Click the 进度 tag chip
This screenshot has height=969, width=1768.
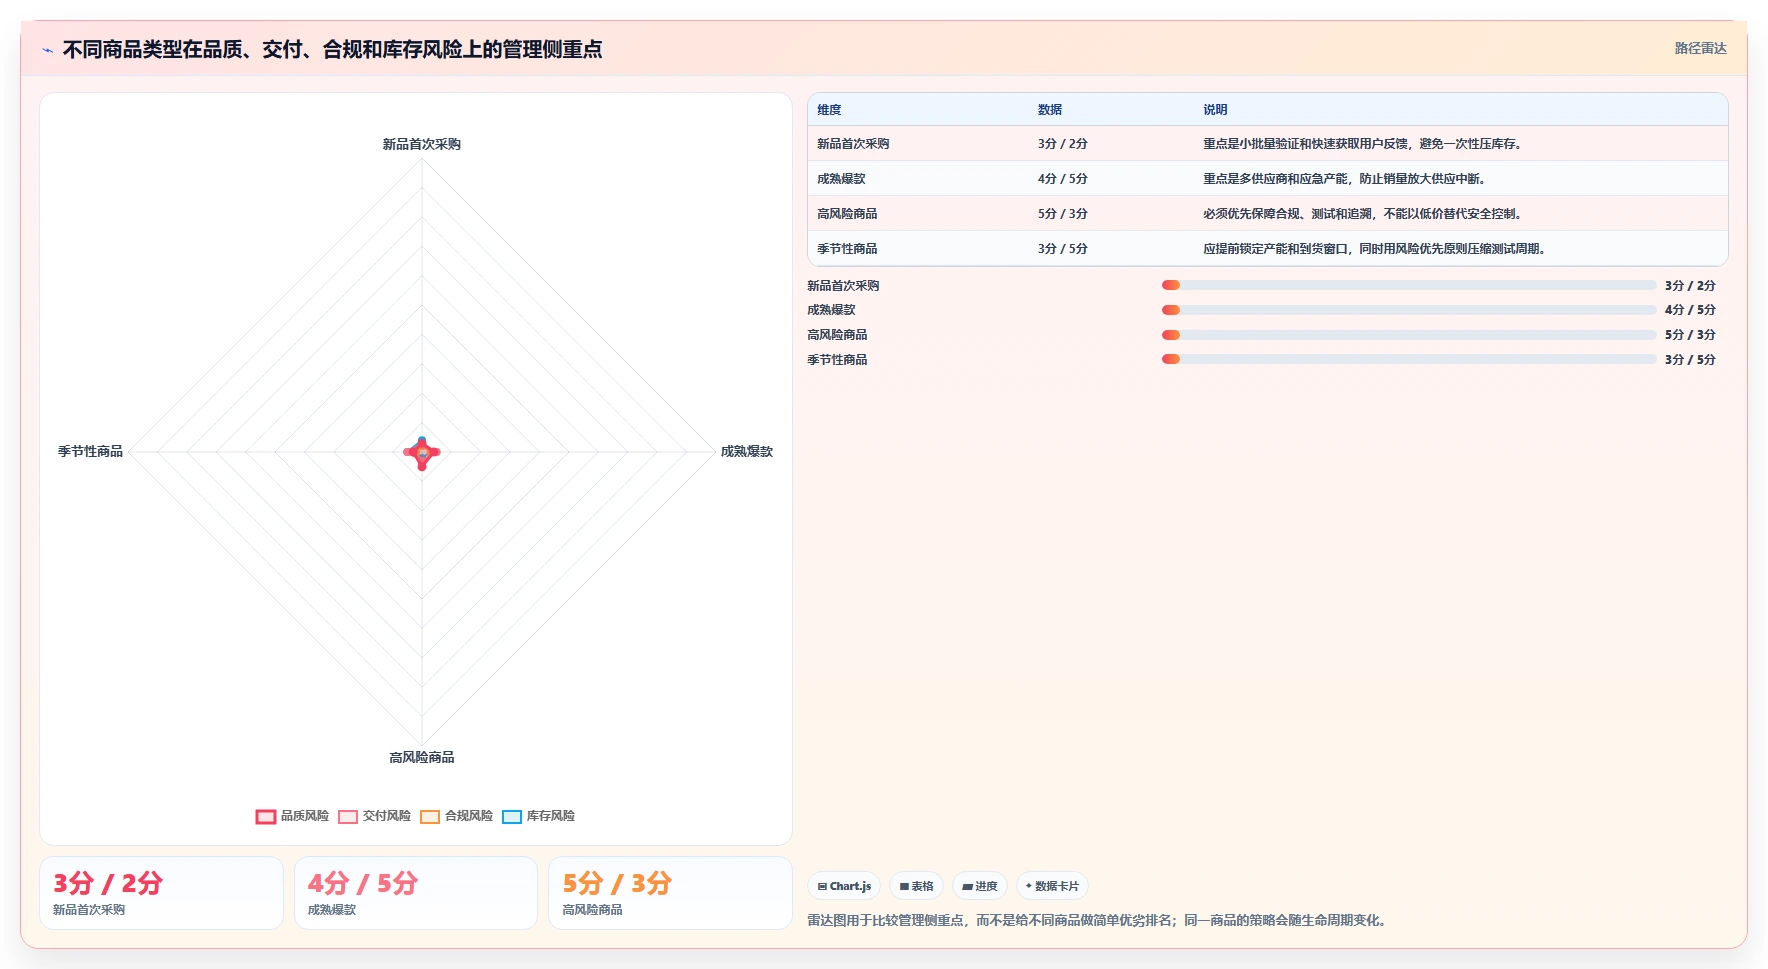tap(980, 886)
